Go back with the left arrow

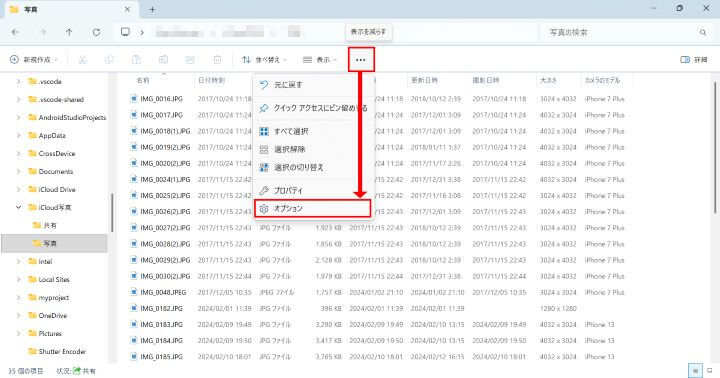[x=15, y=32]
